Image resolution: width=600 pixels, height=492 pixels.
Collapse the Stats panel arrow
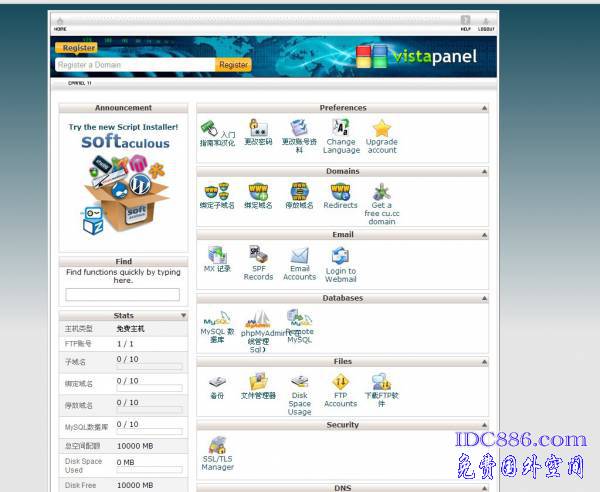[182, 316]
